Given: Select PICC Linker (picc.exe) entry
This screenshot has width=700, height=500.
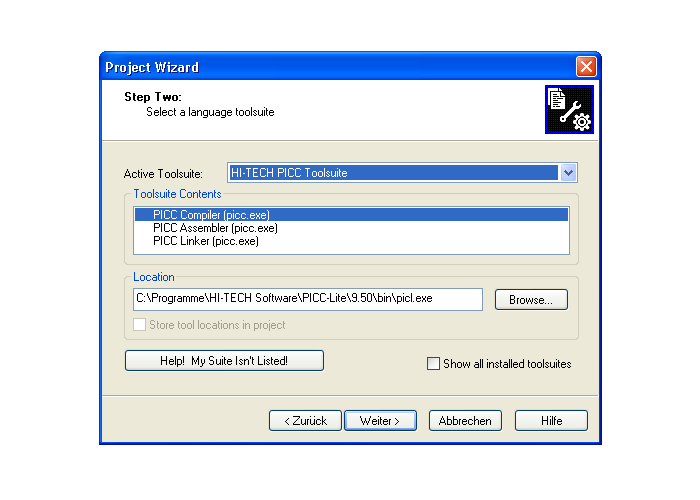Looking at the screenshot, I should [x=351, y=241].
